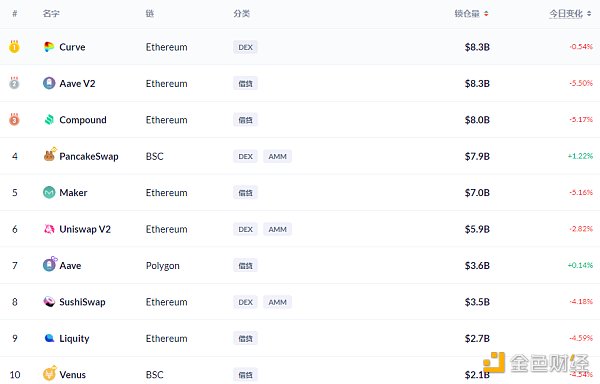Select the AMM tag in PancakeSwap row
Viewport: 600px width, 384px height.
point(277,156)
